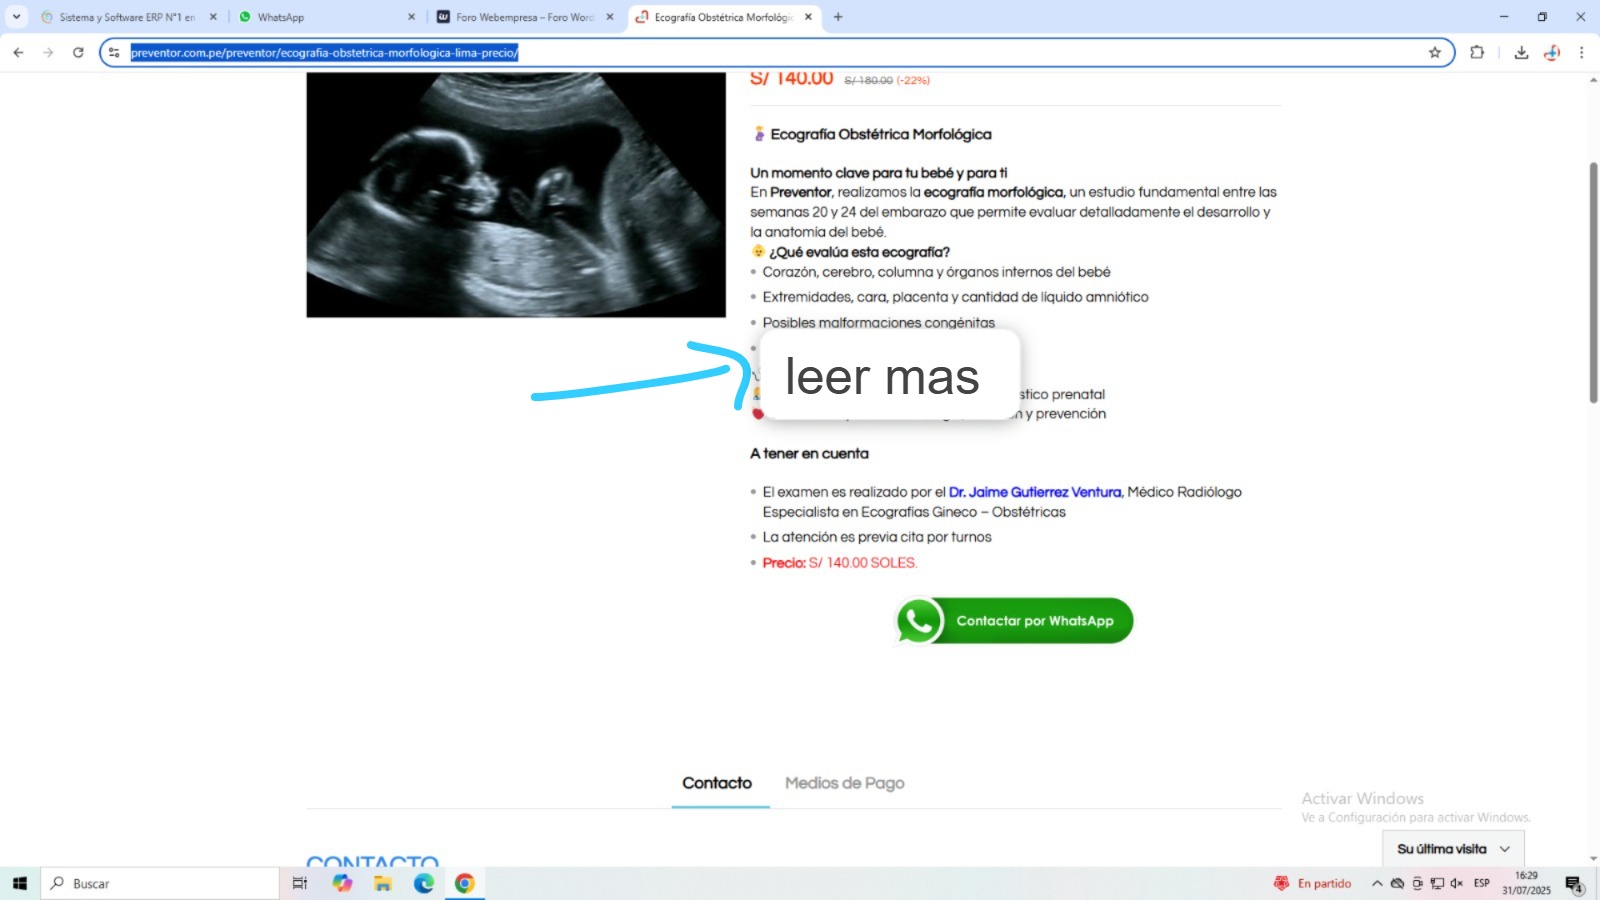Screen dimensions: 1600x900
Task: Close the Sistema y Software ERP tab
Action: tap(213, 17)
